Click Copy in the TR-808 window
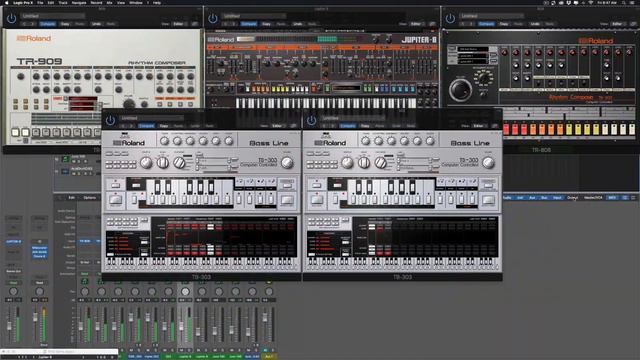 [x=504, y=24]
